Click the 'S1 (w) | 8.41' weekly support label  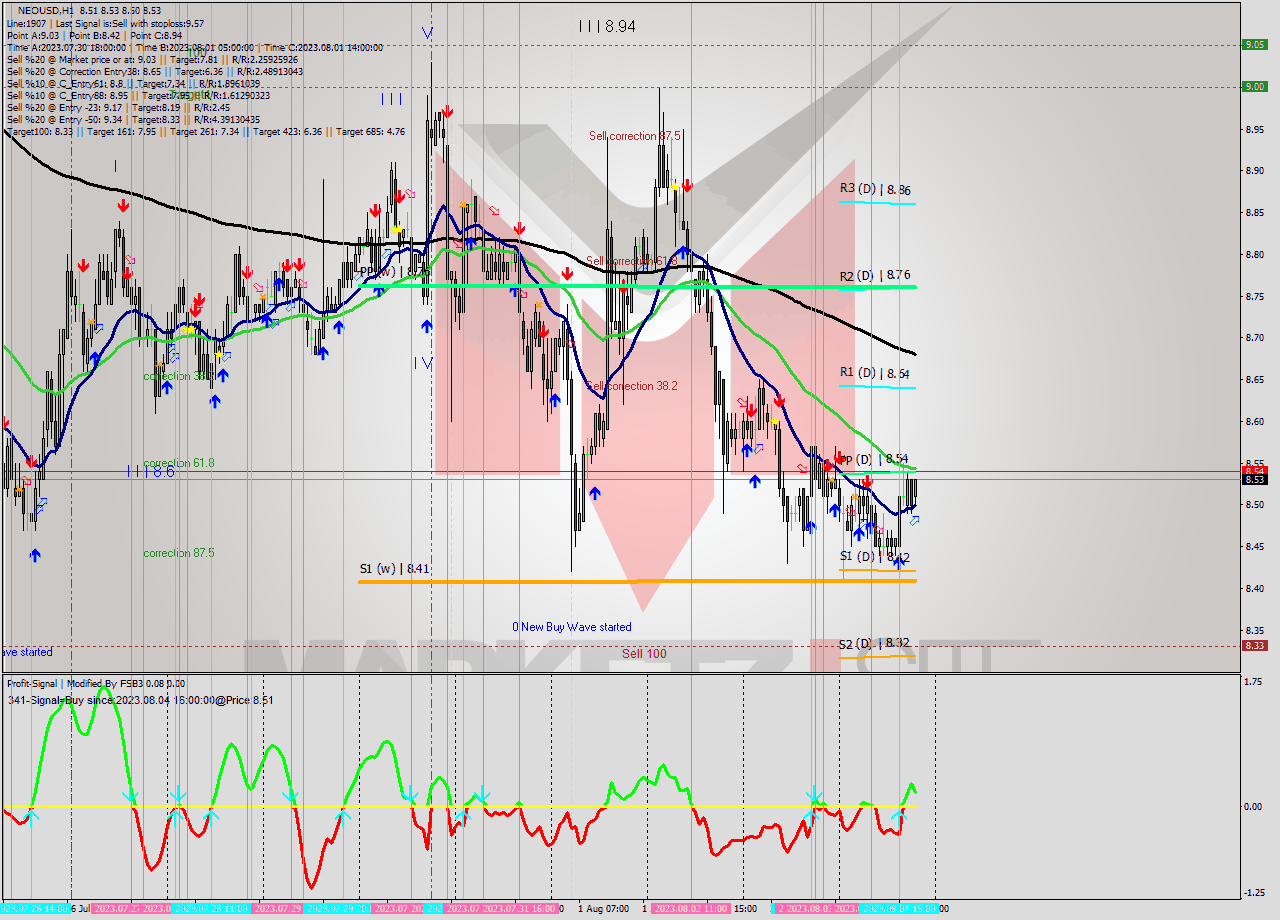pos(394,569)
